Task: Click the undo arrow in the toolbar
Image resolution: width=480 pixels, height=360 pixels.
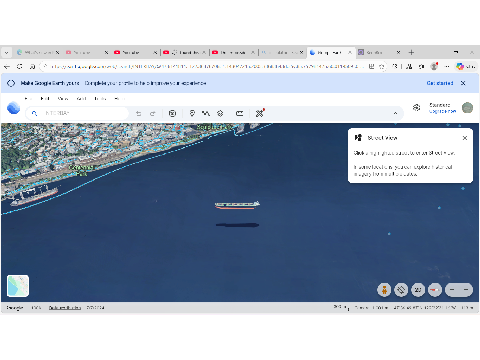Action: coord(138,114)
